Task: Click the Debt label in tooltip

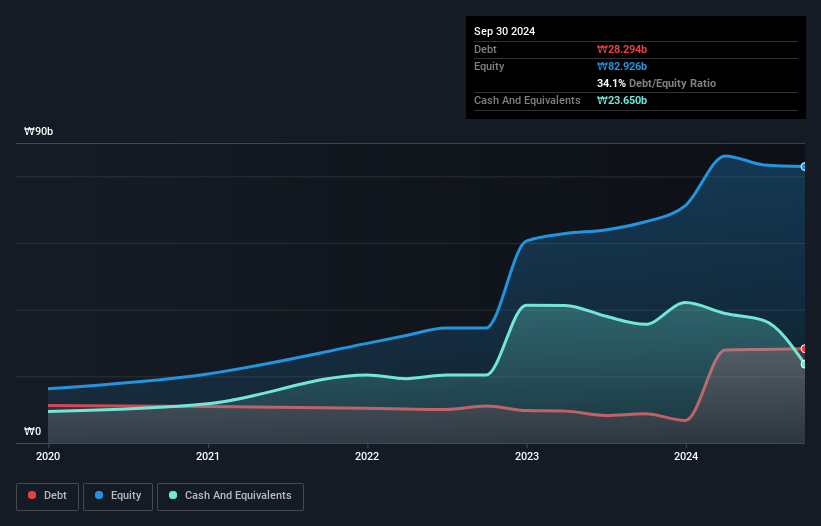Action: pyautogui.click(x=485, y=49)
